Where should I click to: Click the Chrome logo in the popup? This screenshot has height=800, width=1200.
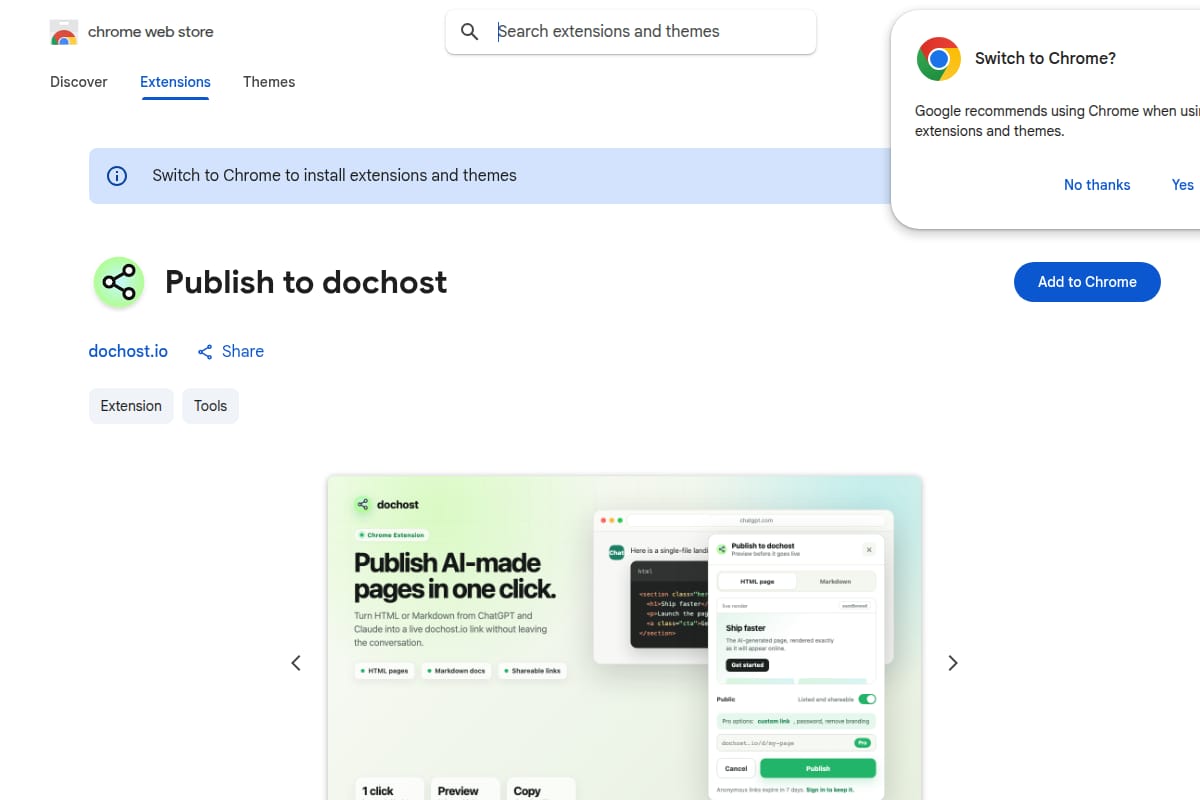(x=938, y=59)
